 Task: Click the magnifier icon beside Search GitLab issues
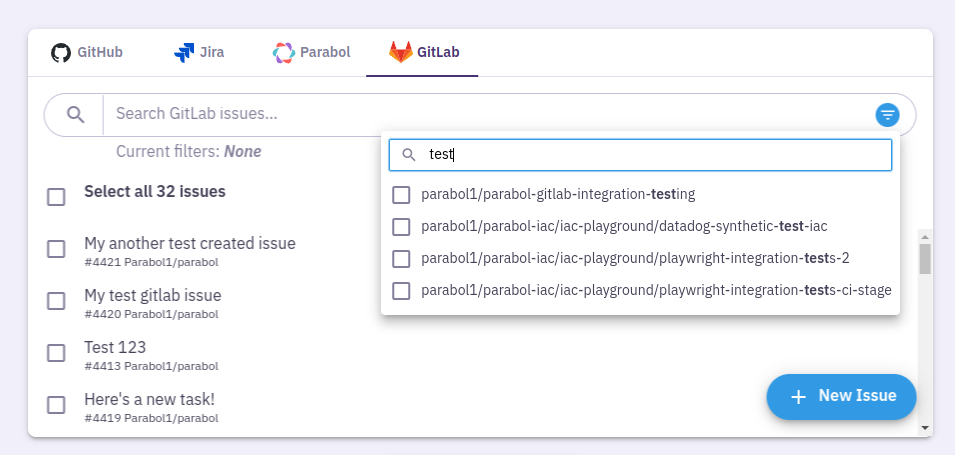75,114
